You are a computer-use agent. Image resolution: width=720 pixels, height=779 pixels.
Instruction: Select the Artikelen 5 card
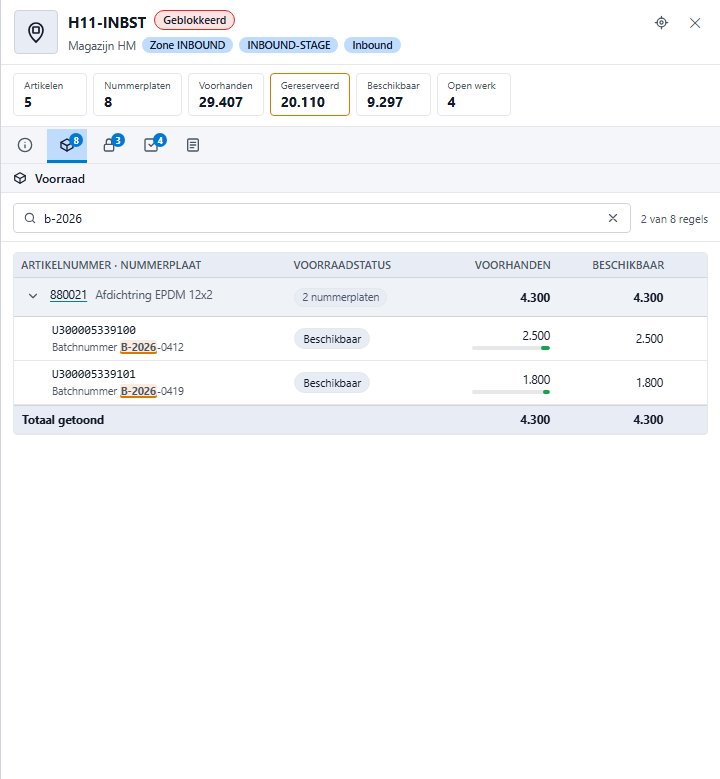tap(50, 94)
